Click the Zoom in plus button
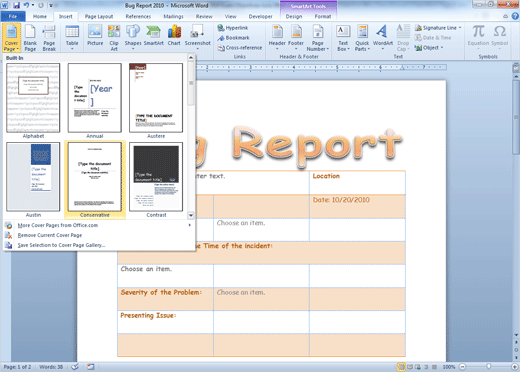520x372 pixels. pyautogui.click(x=515, y=367)
